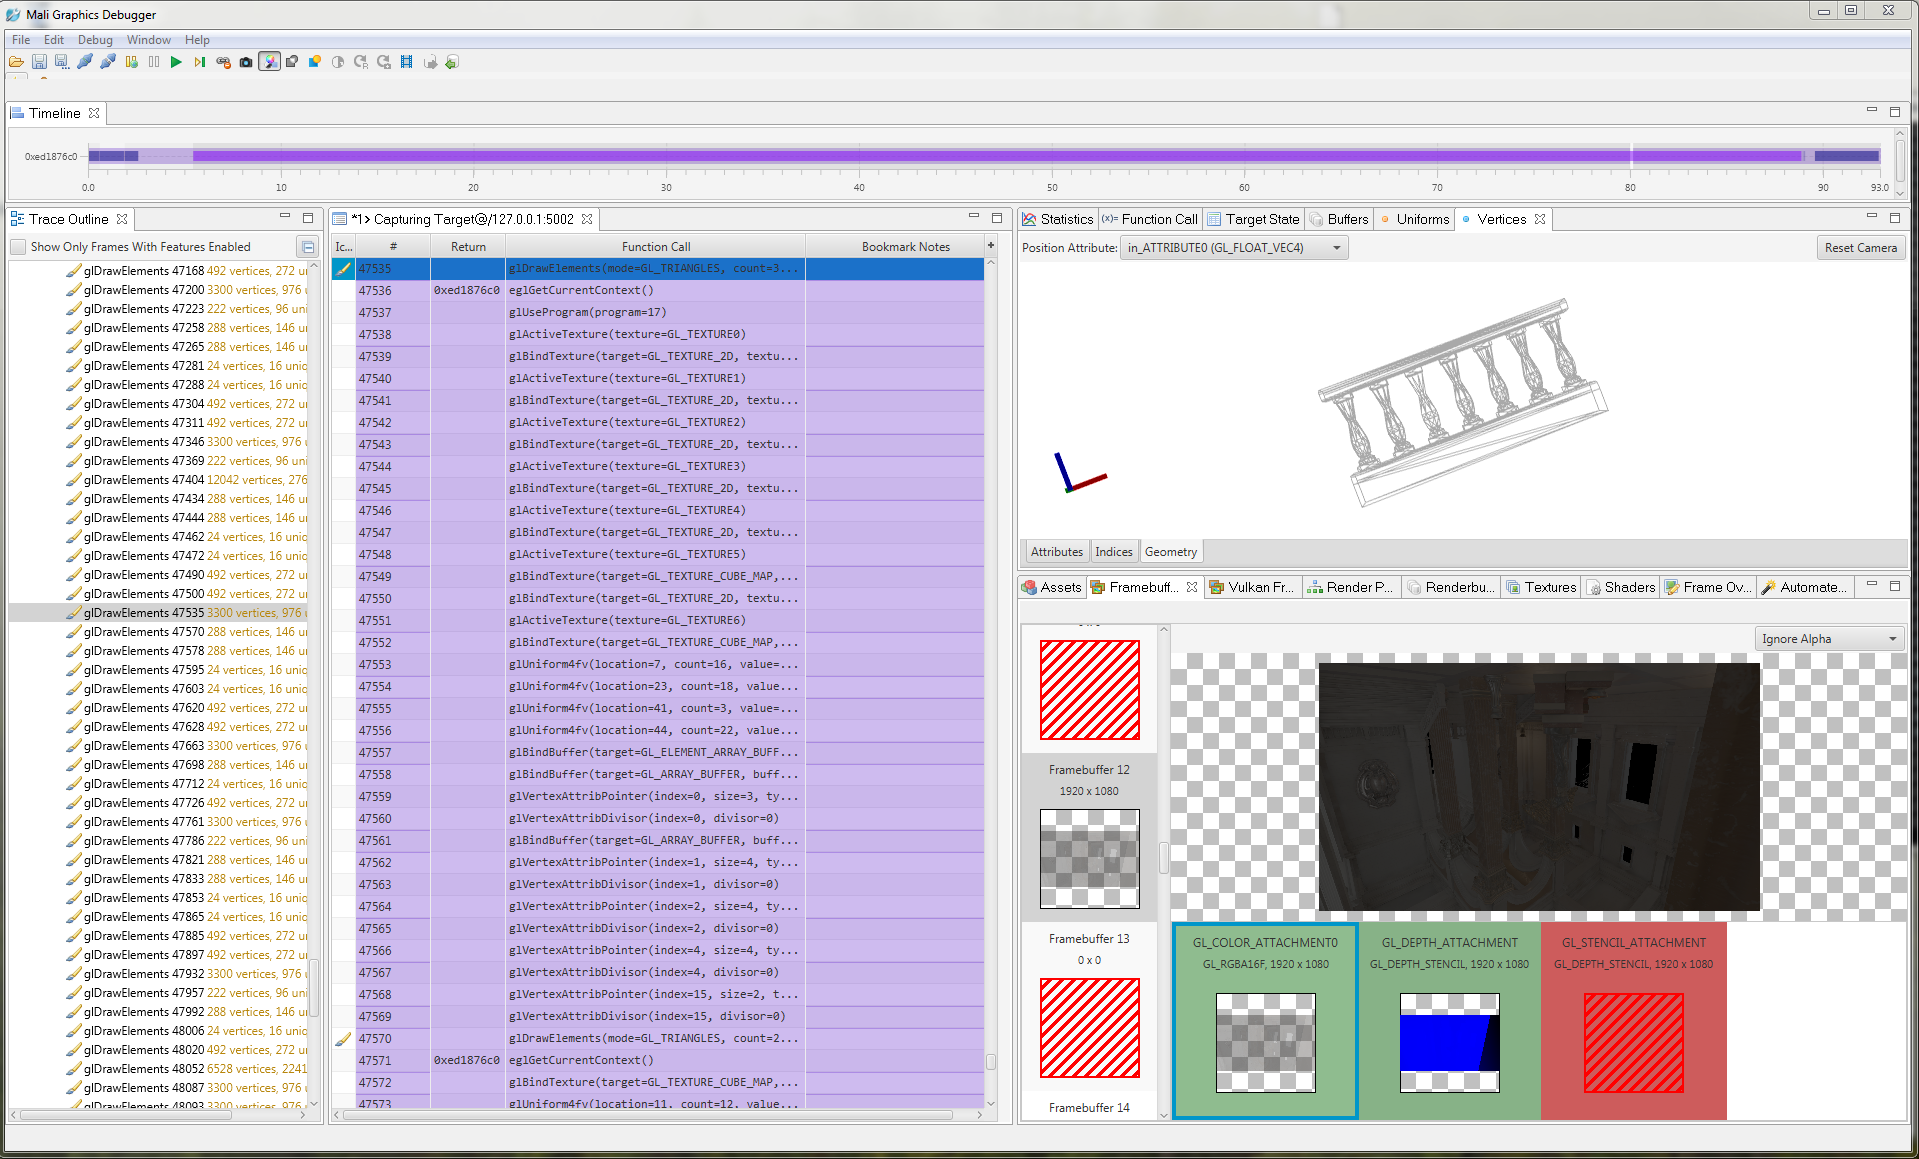Toggle the bookmark column marker for call 47570
The width and height of the screenshot is (1919, 1159).
[343, 1038]
